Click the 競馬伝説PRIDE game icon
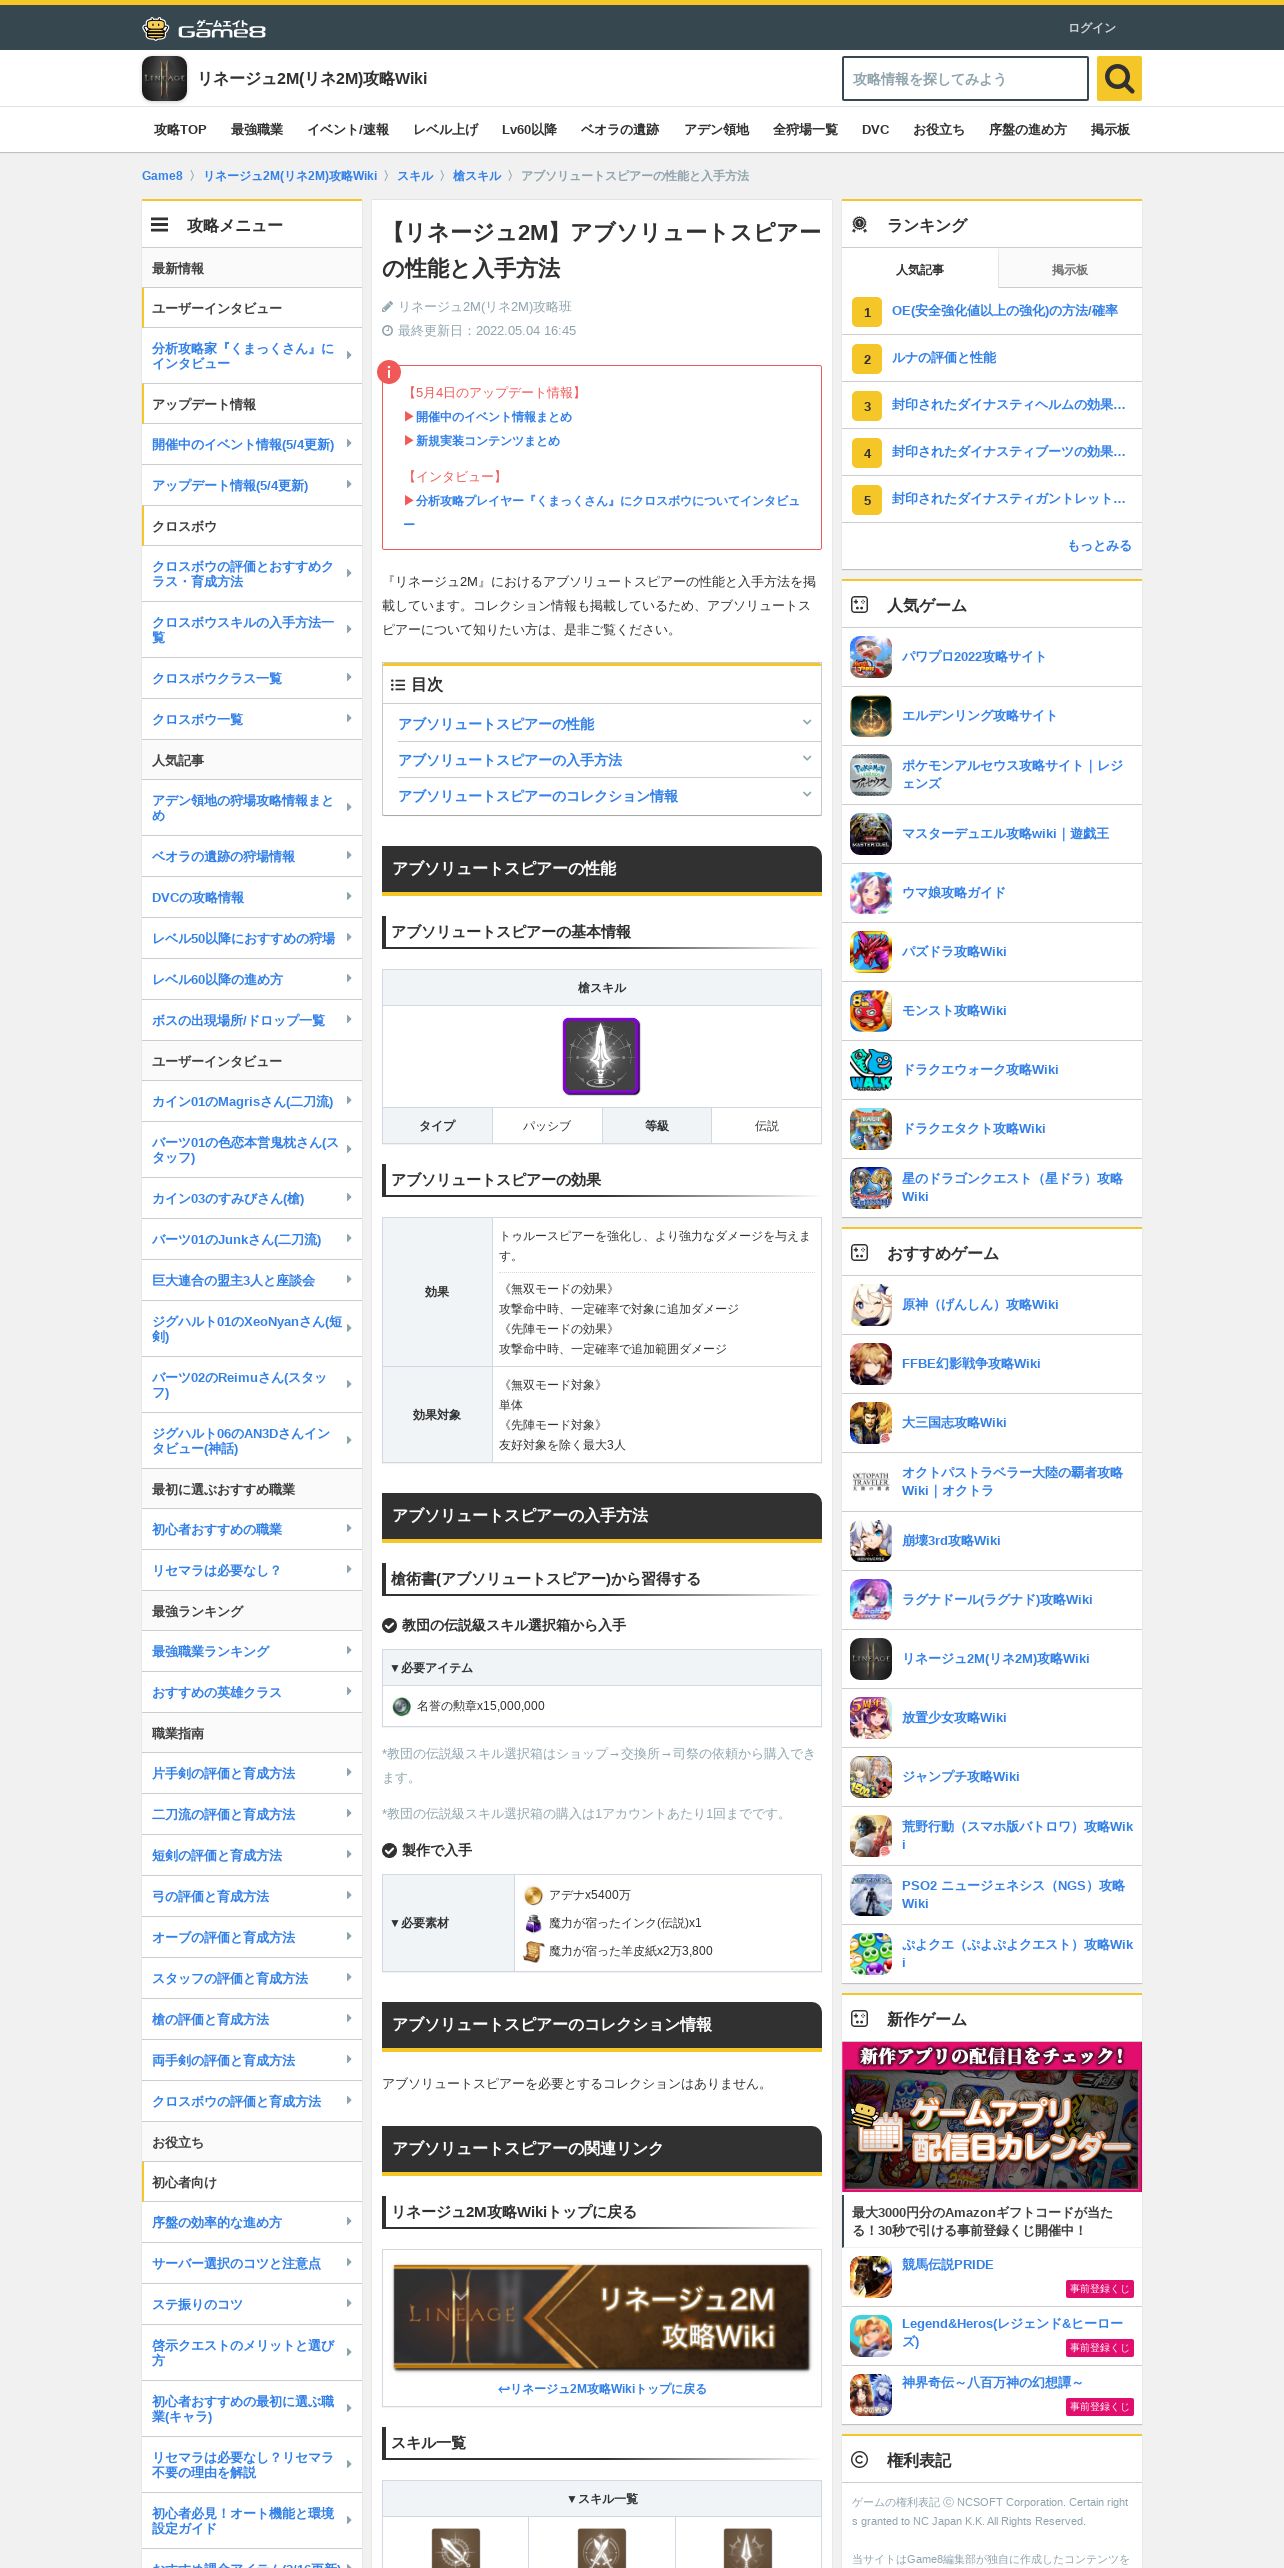Viewport: 1284px width, 2568px height. point(870,2277)
